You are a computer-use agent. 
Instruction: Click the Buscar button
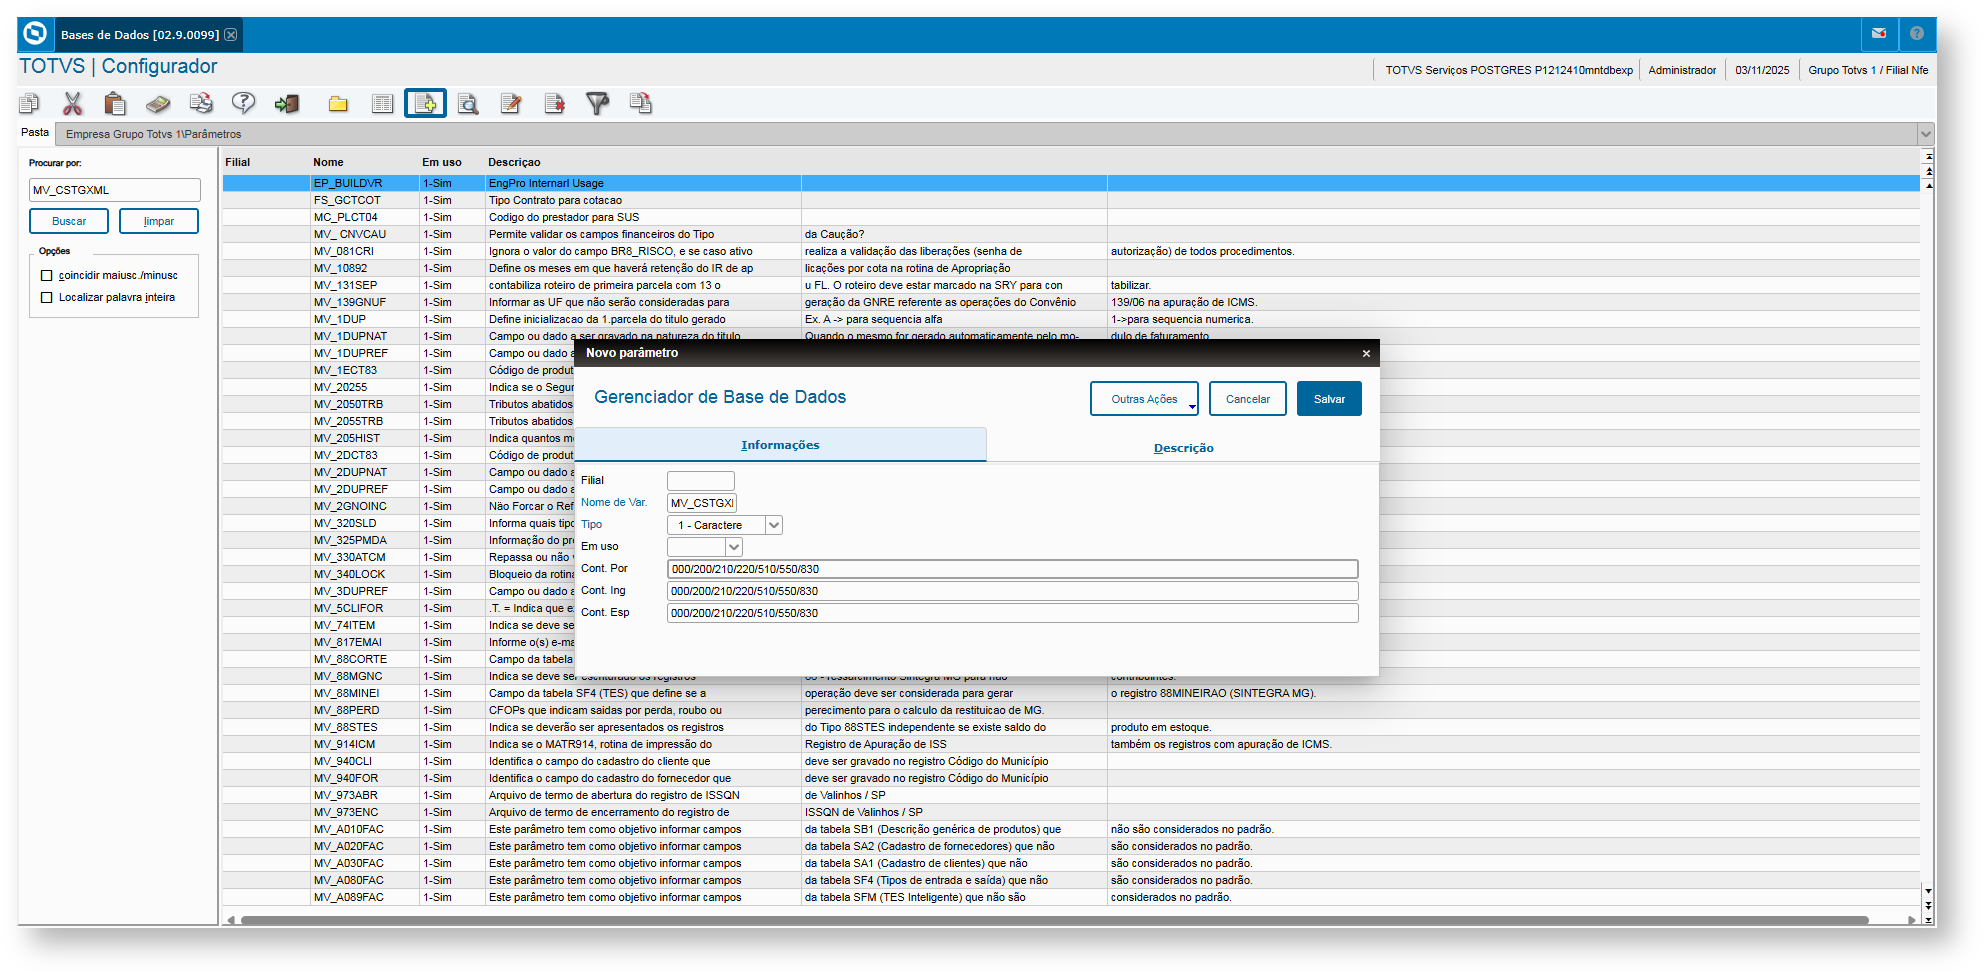coord(69,221)
